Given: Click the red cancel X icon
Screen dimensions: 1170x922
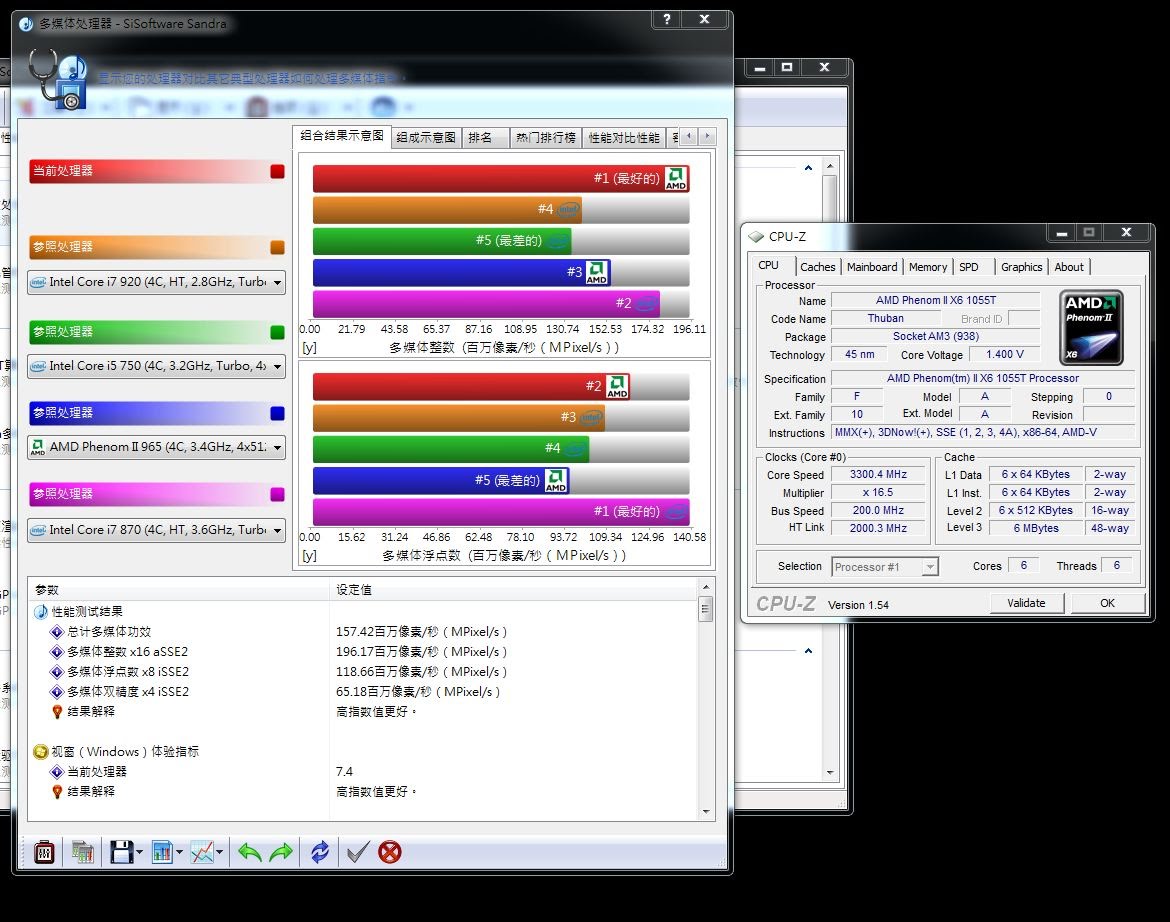Looking at the screenshot, I should [x=390, y=852].
